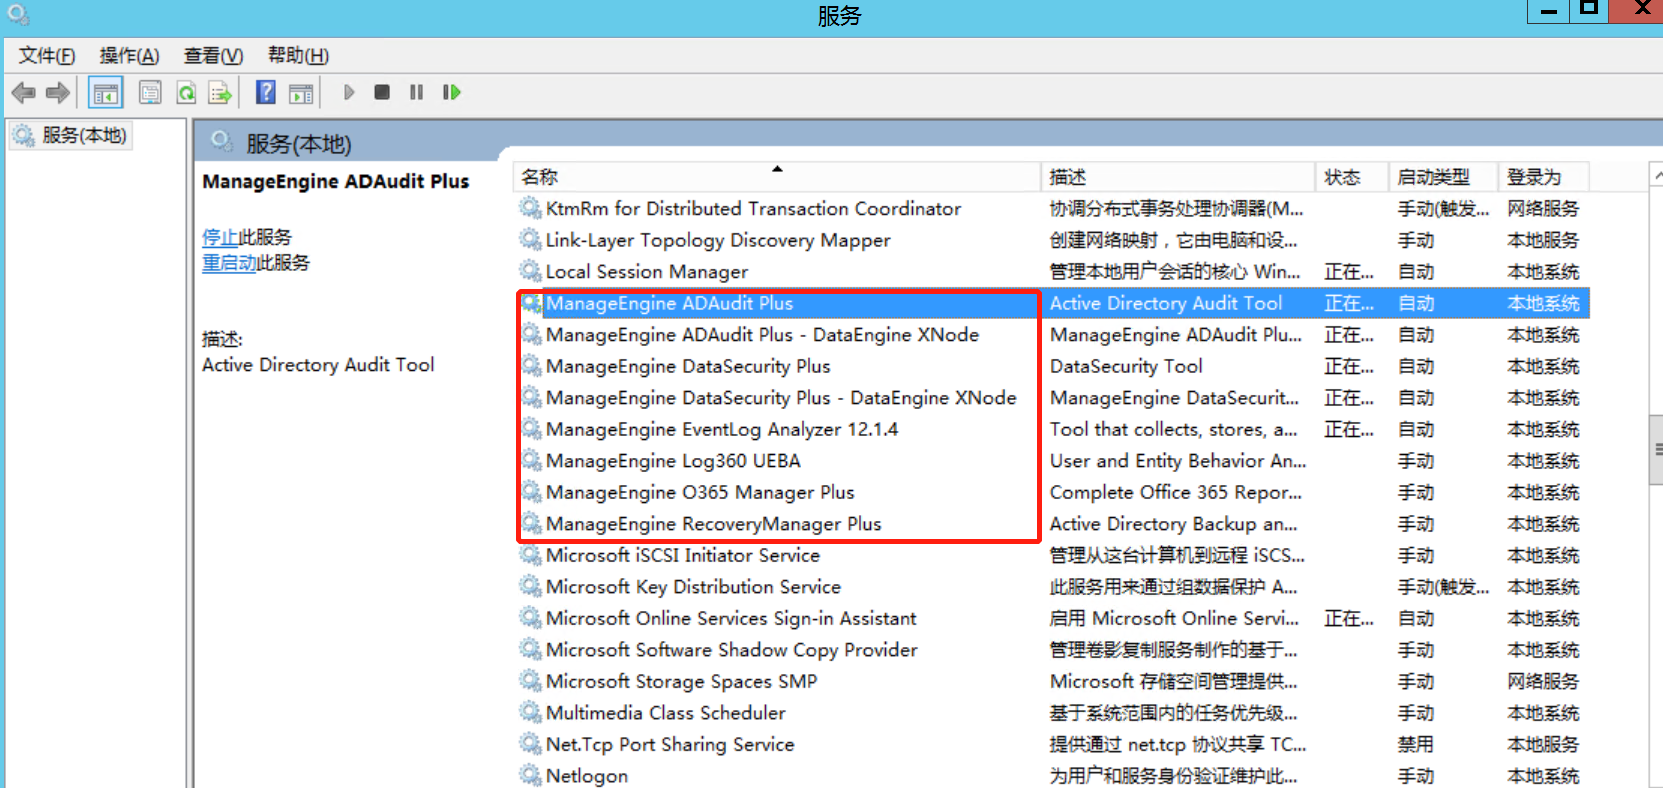This screenshot has height=788, width=1663.
Task: Click '网络服务' logon of Microsoft Storage Spaces SMP
Action: (x=1543, y=681)
